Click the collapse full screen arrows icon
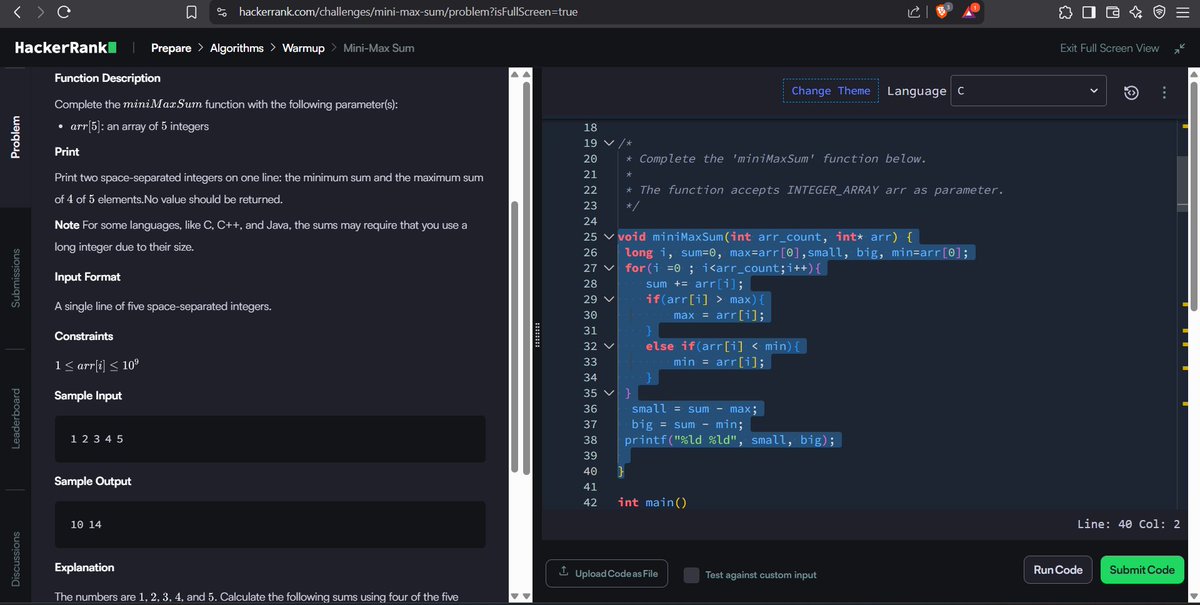 point(1178,48)
